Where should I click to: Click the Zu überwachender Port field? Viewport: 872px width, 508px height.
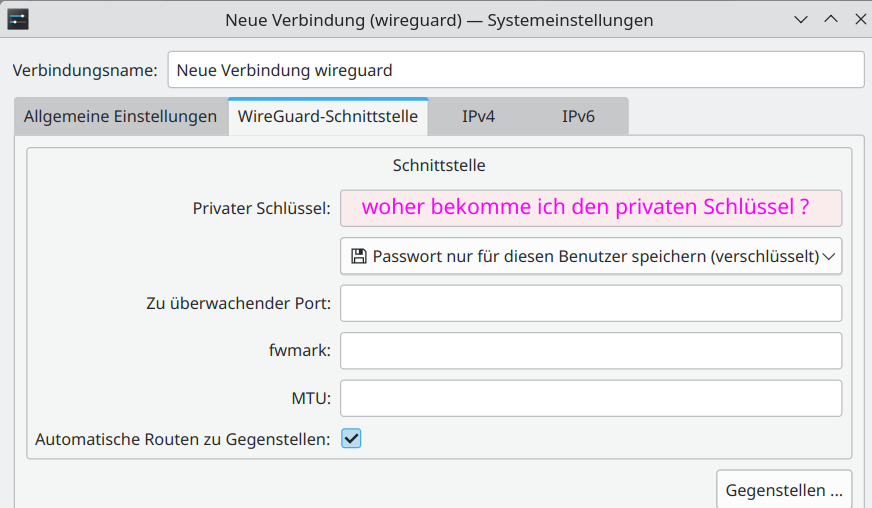(590, 303)
